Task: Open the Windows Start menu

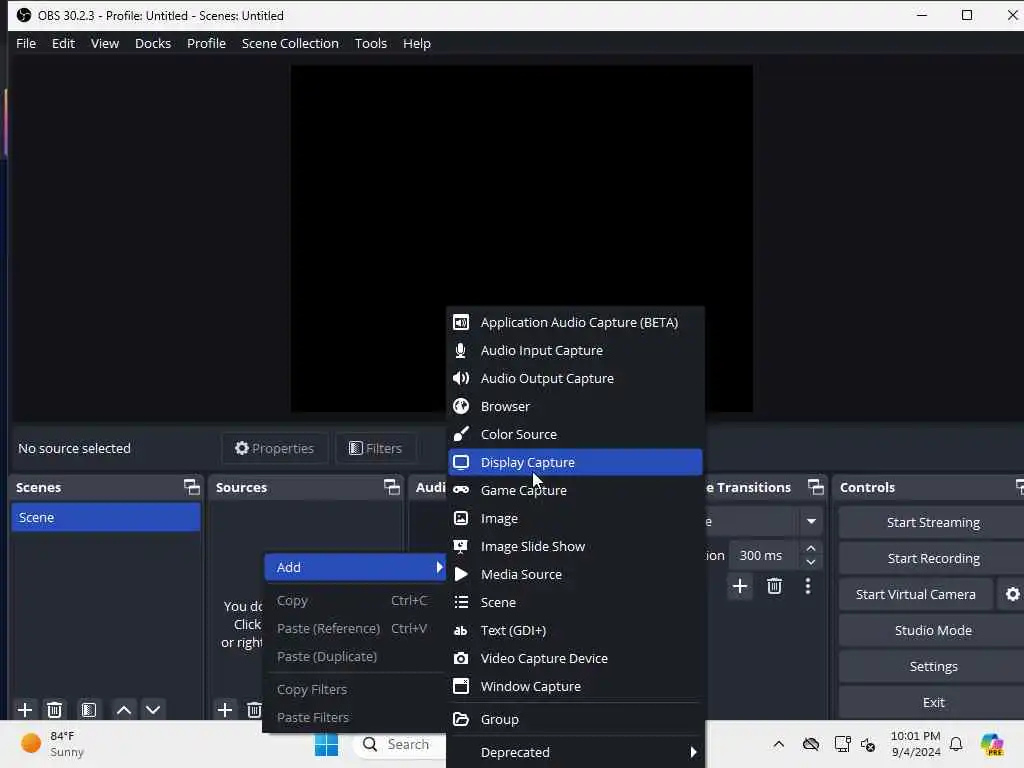Action: pyautogui.click(x=327, y=744)
